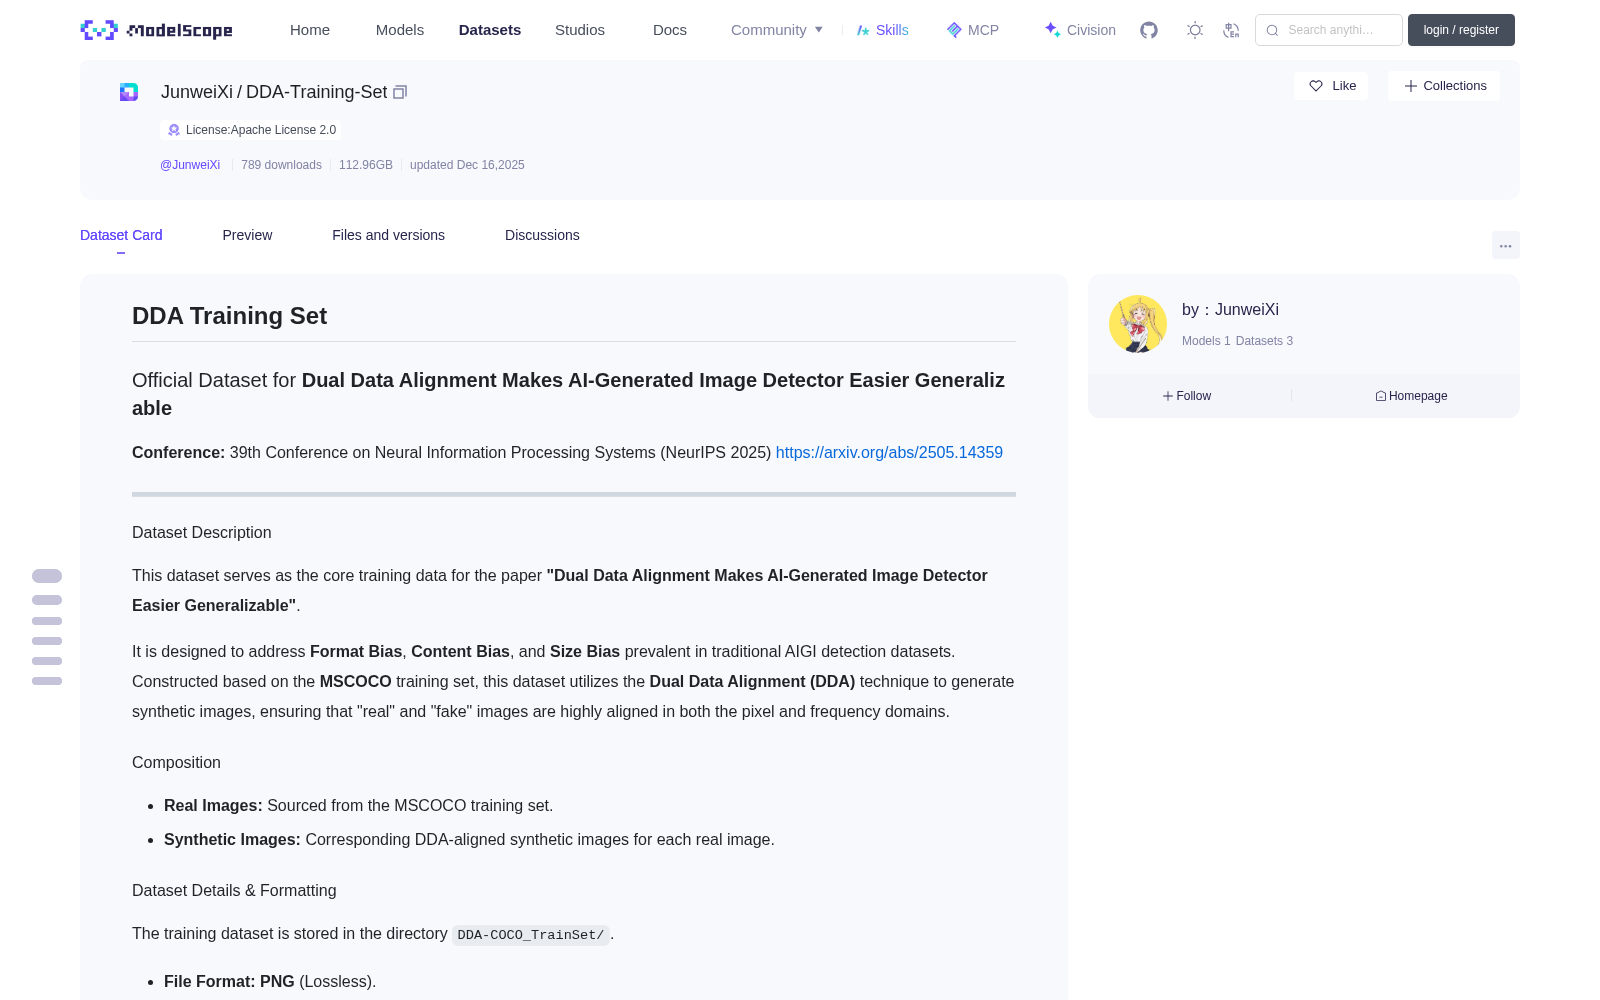
Task: Jump to second outline section marker
Action: point(47,600)
